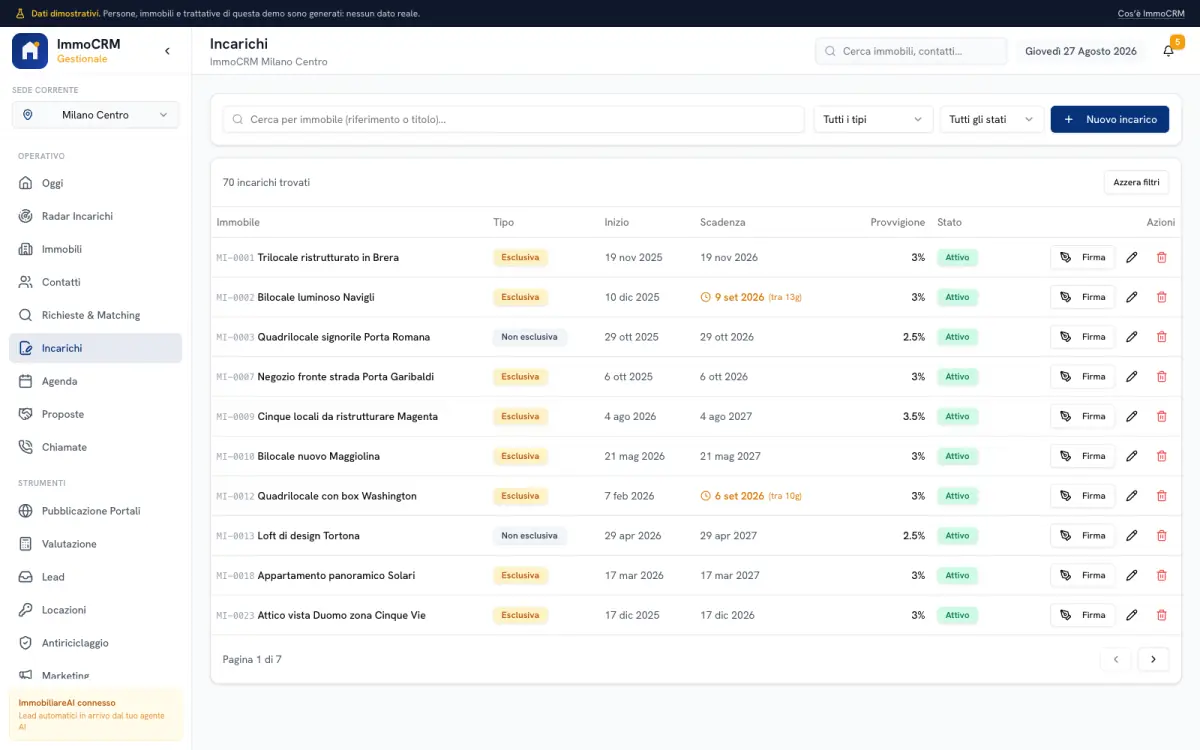Image resolution: width=1200 pixels, height=750 pixels.
Task: Open the Cos'è ImmoCRM link
Action: [1151, 13]
